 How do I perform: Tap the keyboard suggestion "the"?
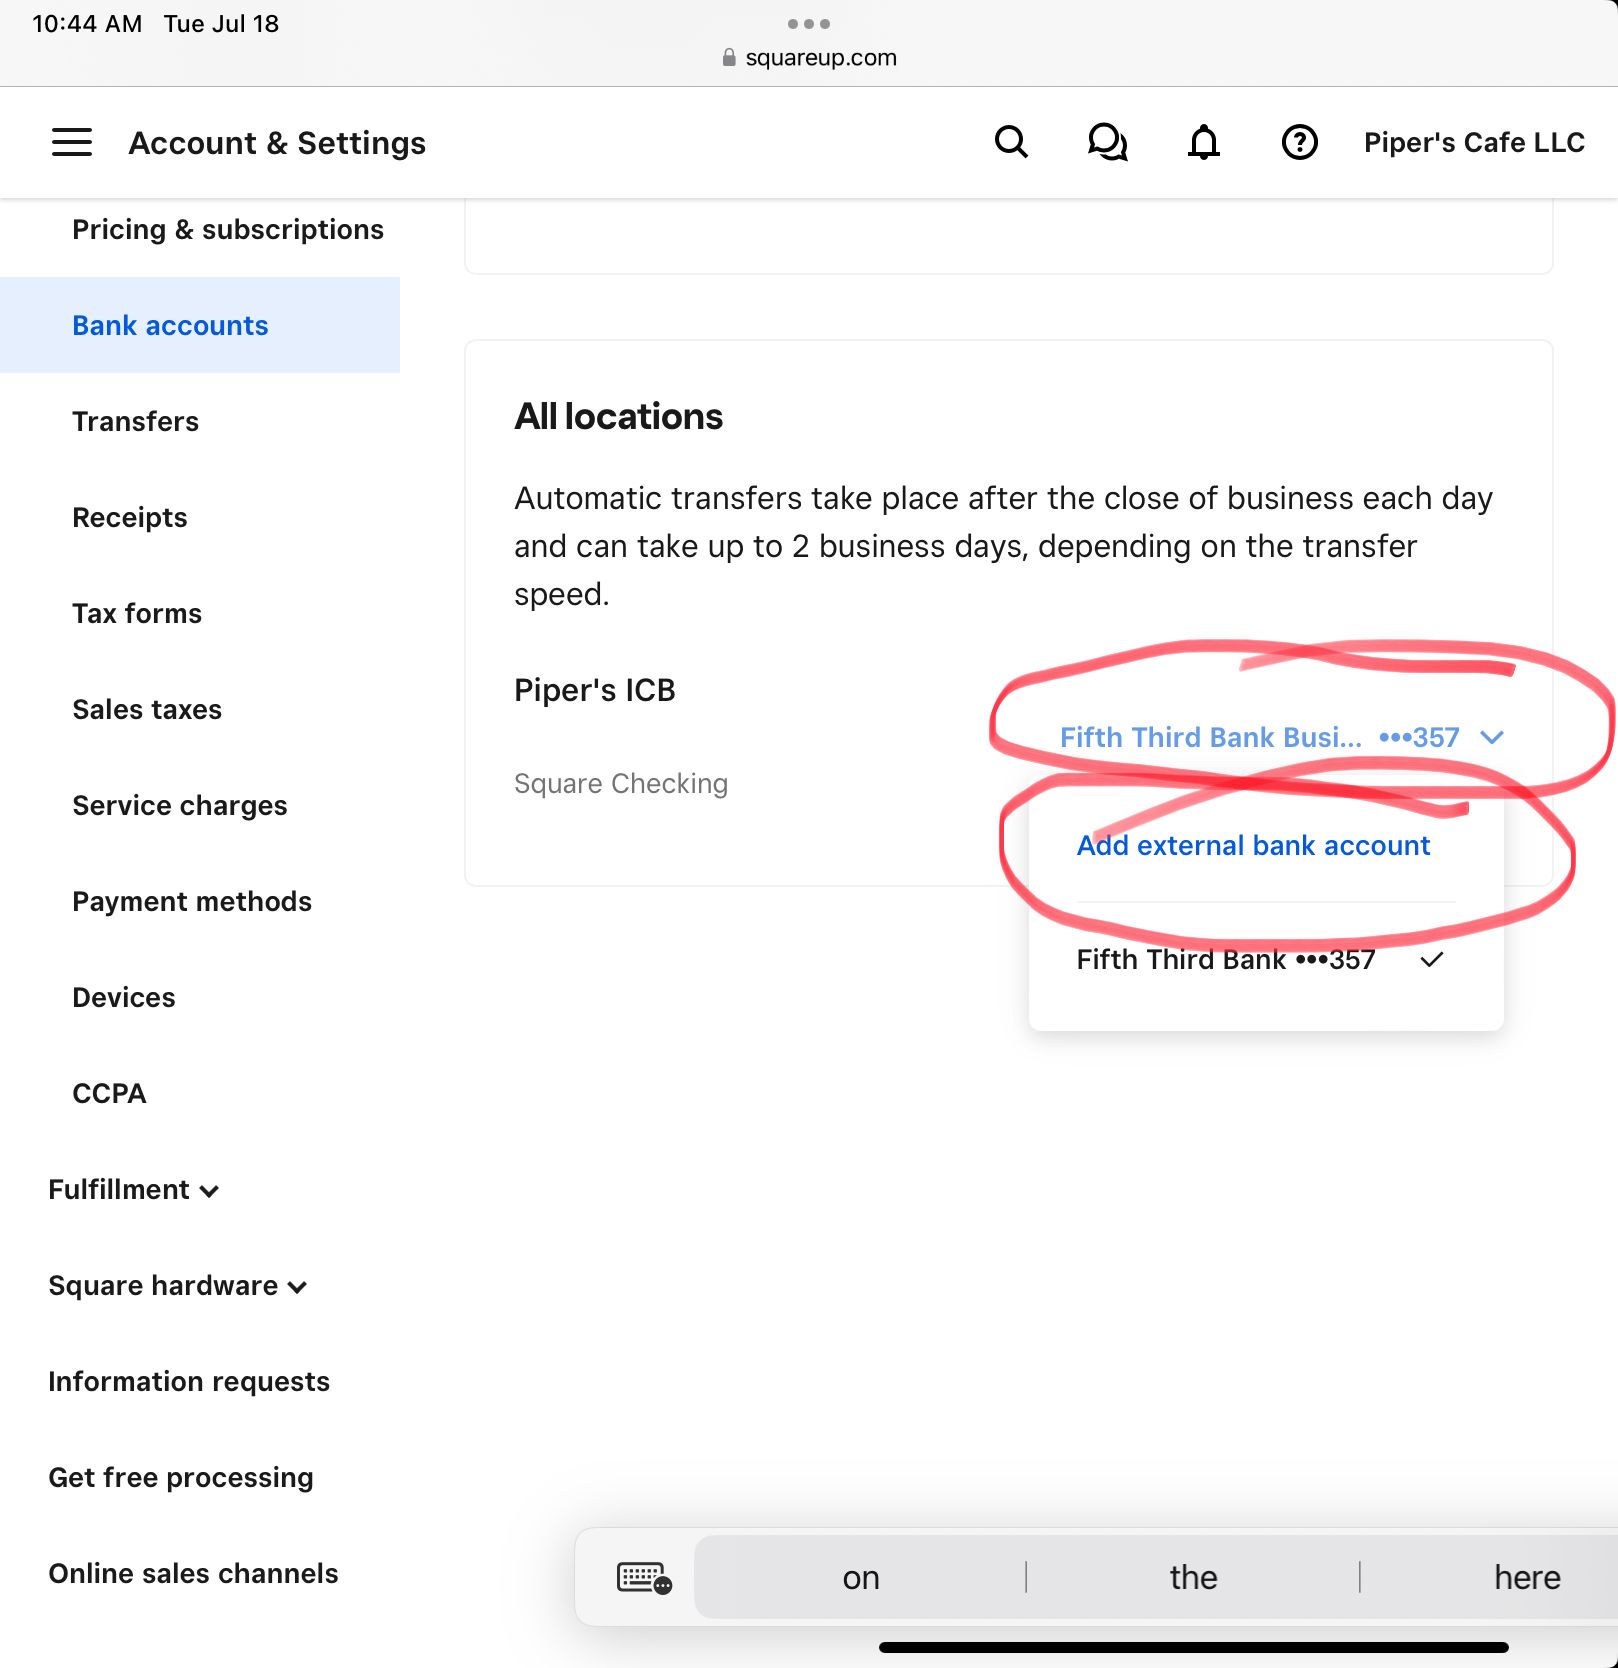click(1192, 1576)
